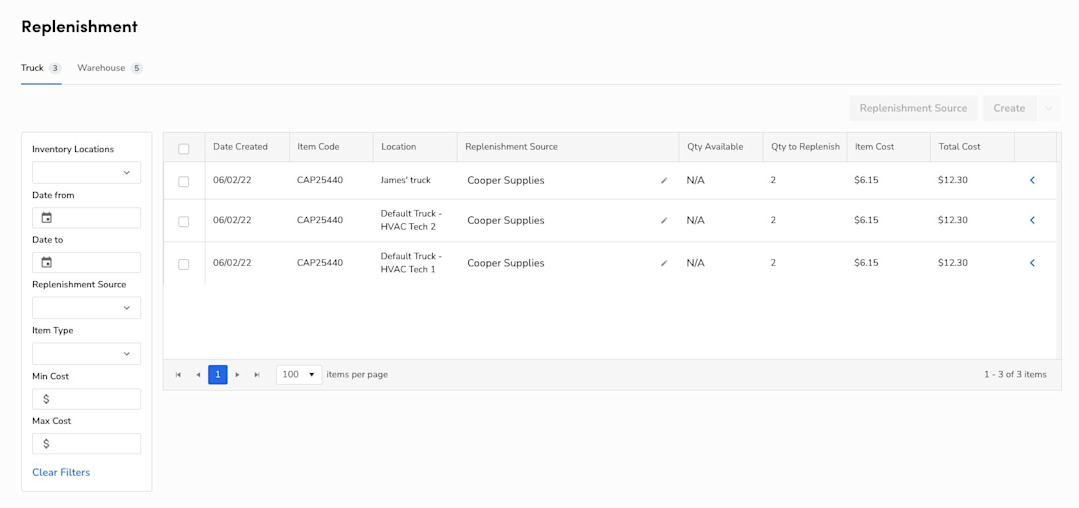This screenshot has width=1079, height=508.
Task: Expand row actions chevron for James' truck
Action: (x=1032, y=180)
